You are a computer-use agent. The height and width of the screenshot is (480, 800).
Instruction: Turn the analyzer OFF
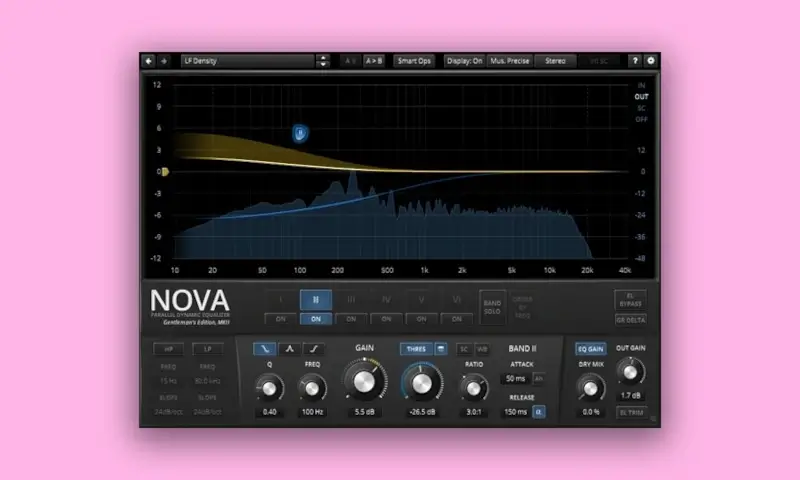(x=641, y=119)
